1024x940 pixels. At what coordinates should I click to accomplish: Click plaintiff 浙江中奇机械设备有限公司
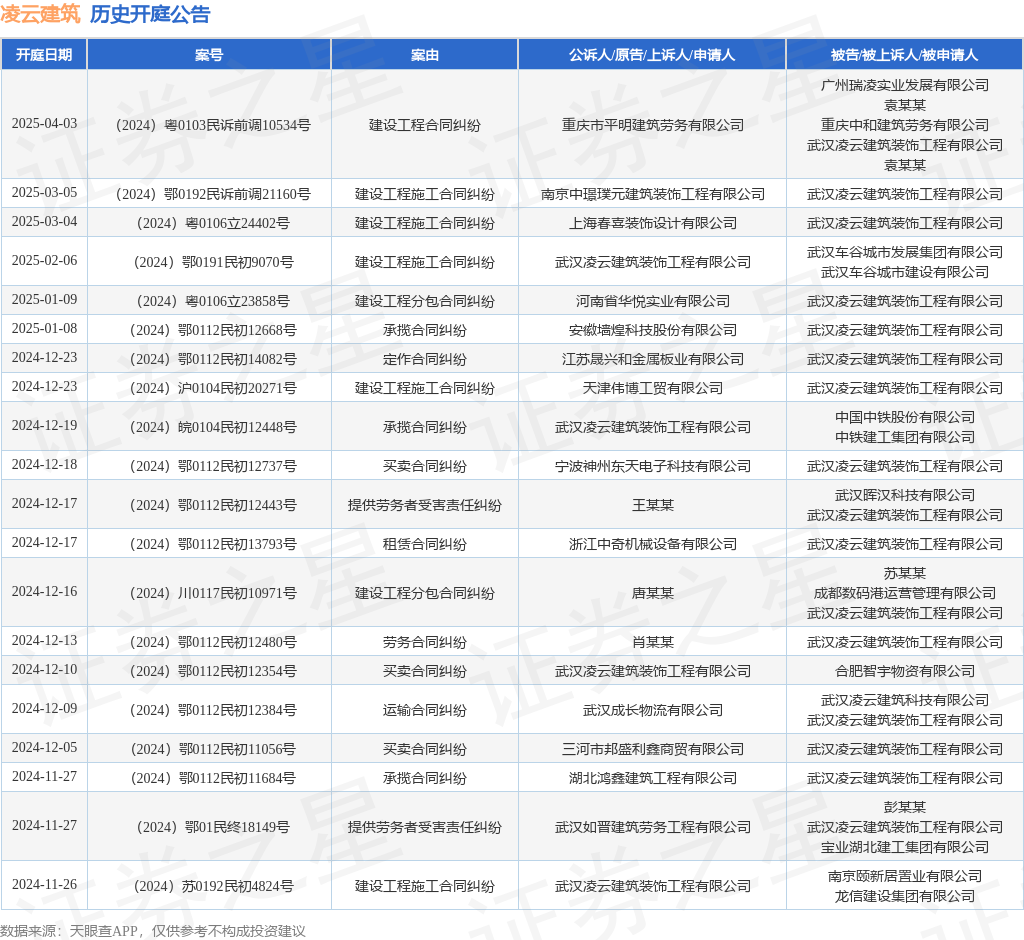pos(652,544)
